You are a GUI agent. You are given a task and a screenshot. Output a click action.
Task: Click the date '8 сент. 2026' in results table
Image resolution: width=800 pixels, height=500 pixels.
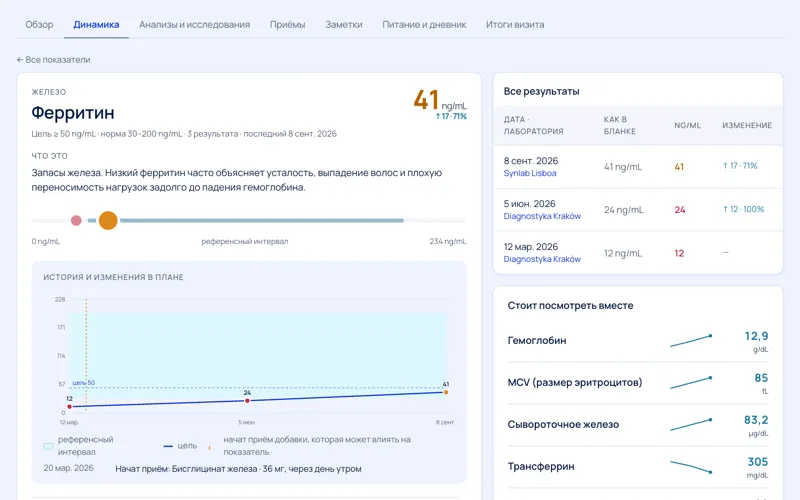pos(531,161)
